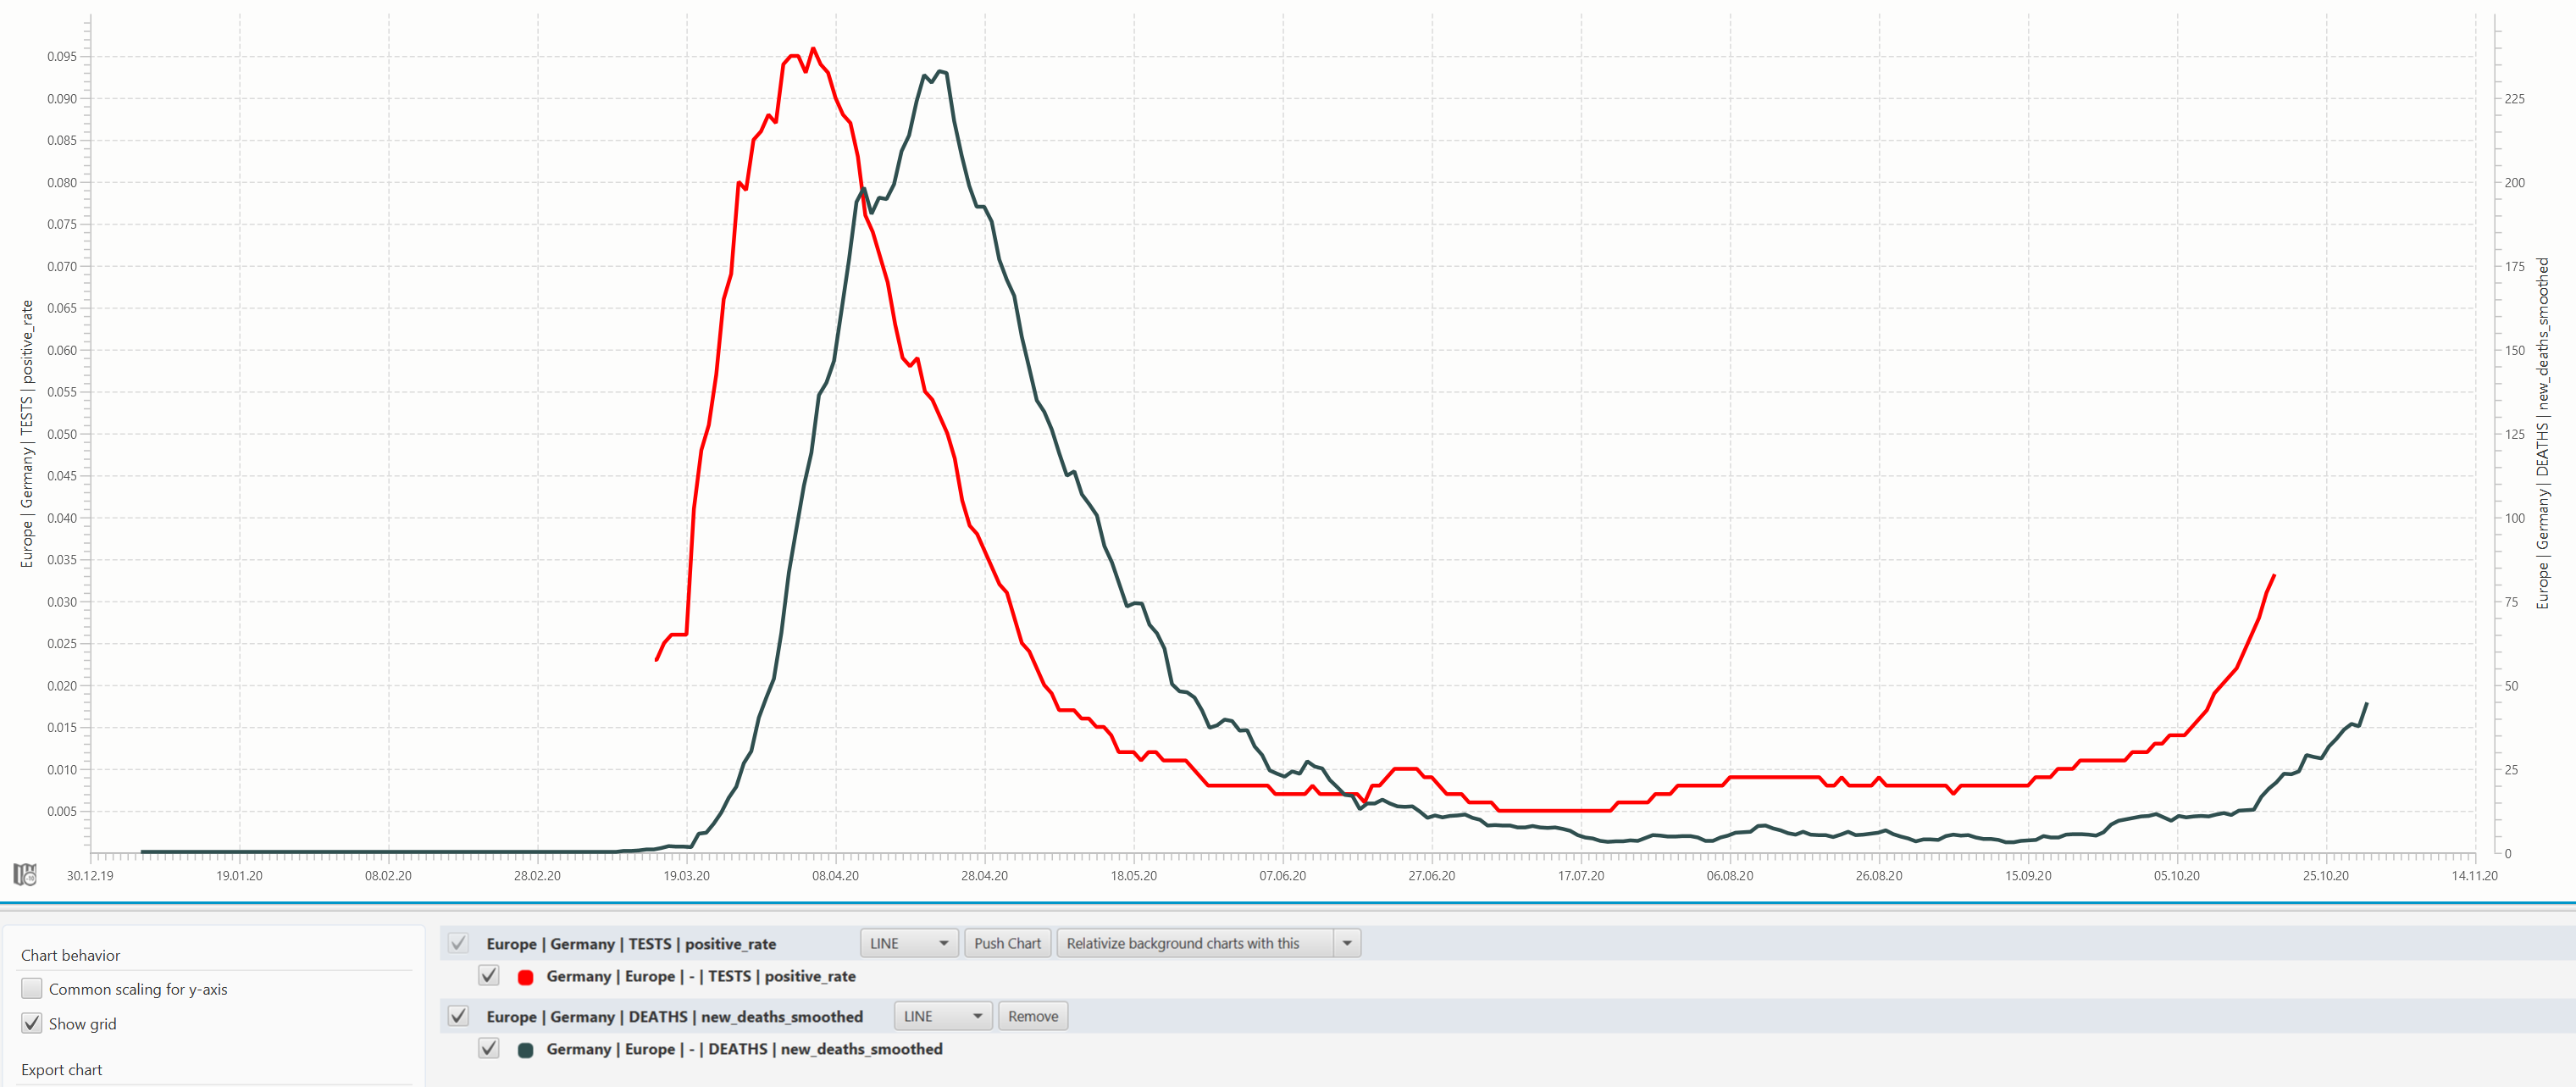Click the Remove button for DEATHS chart
Screen dimensions: 2576x1087
pos(1032,1016)
